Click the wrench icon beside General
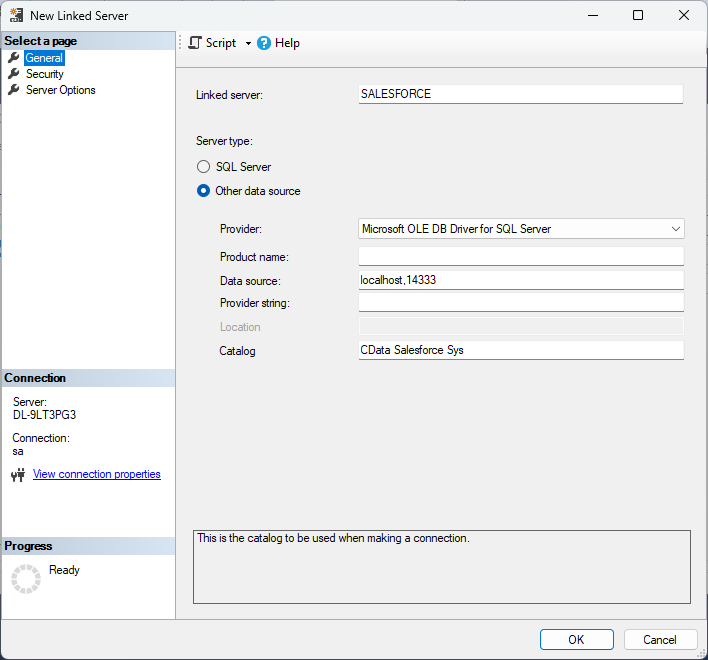The width and height of the screenshot is (708, 660). [14, 58]
